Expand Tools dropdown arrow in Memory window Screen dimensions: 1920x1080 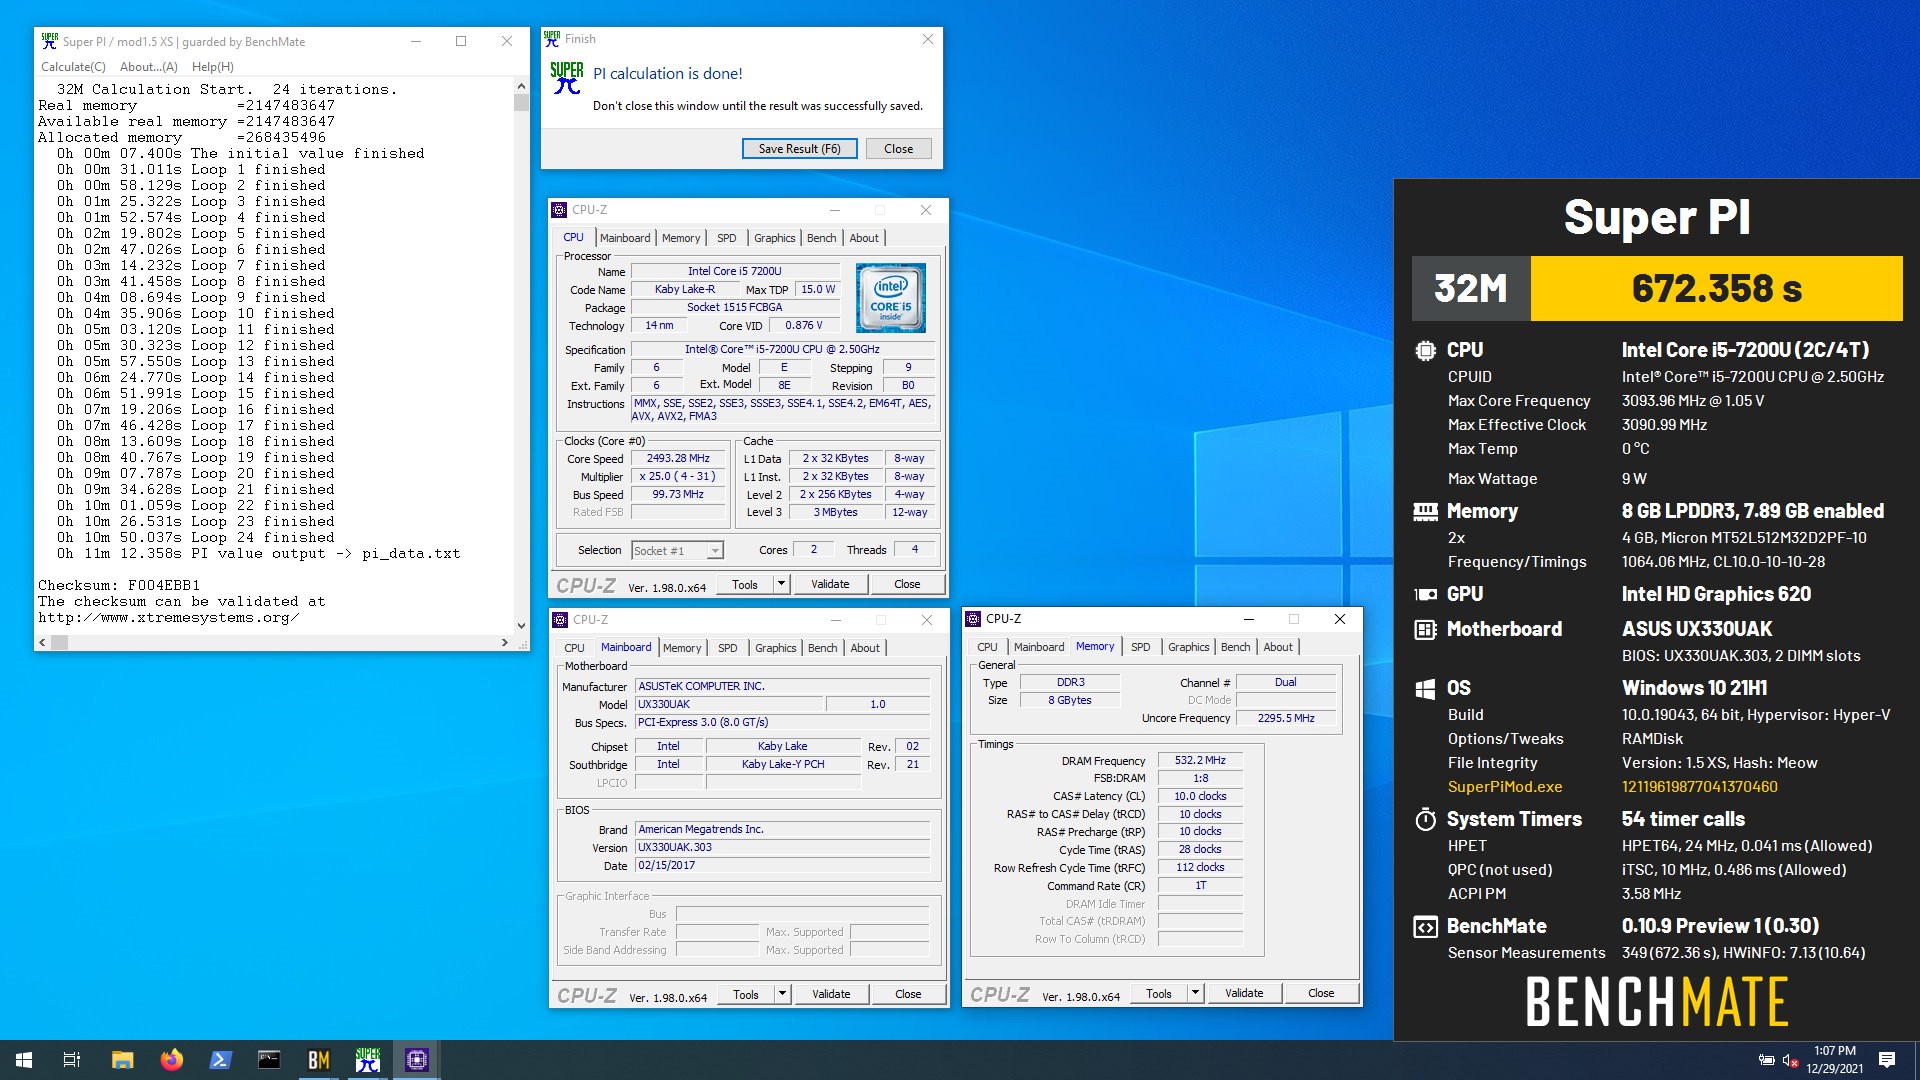click(x=1195, y=993)
